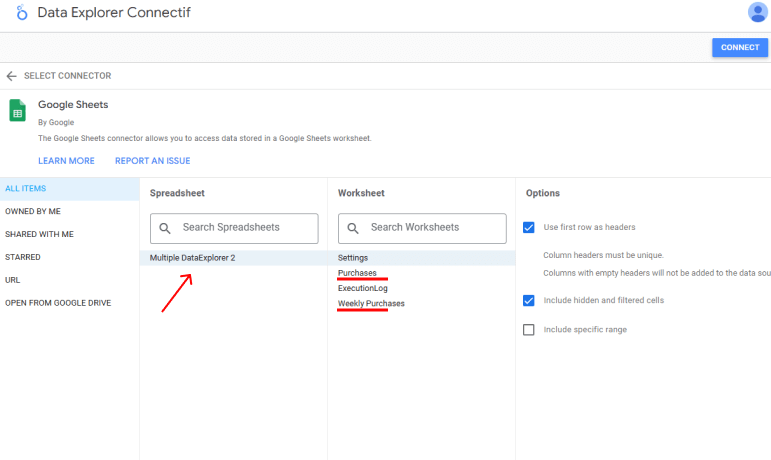Open the Learn More link
Viewport: 771px width, 460px height.
[x=66, y=161]
